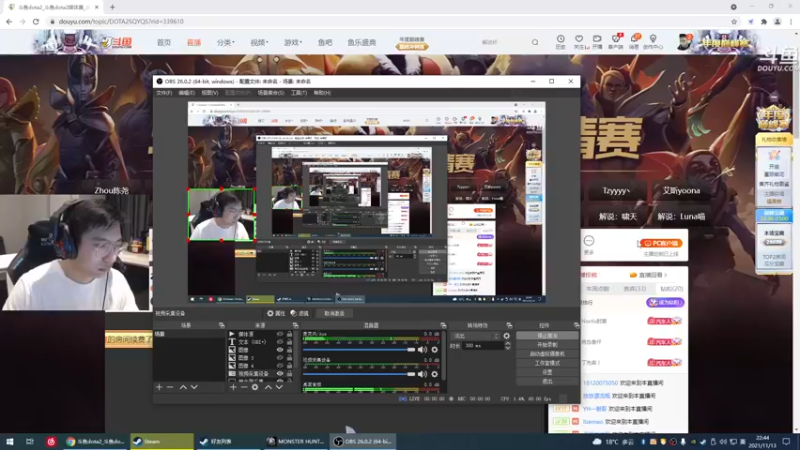Viewport: 800px width, 450px height.
Task: Open source properties gear in OBS toolbar
Action: click(x=276, y=313)
